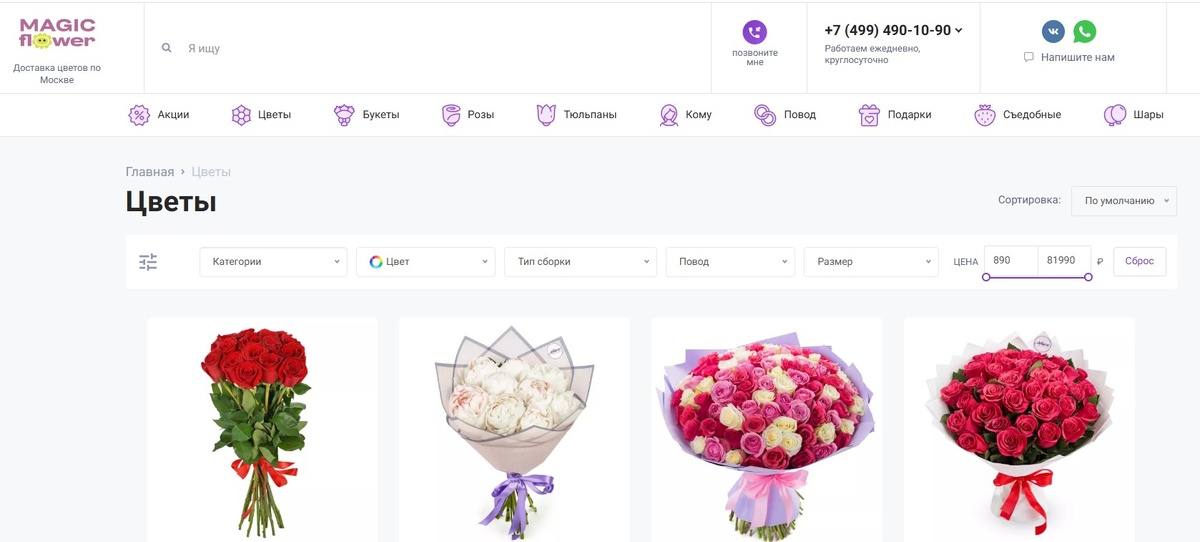Open the Тип сборки dropdown
This screenshot has width=1200, height=542.
point(580,262)
